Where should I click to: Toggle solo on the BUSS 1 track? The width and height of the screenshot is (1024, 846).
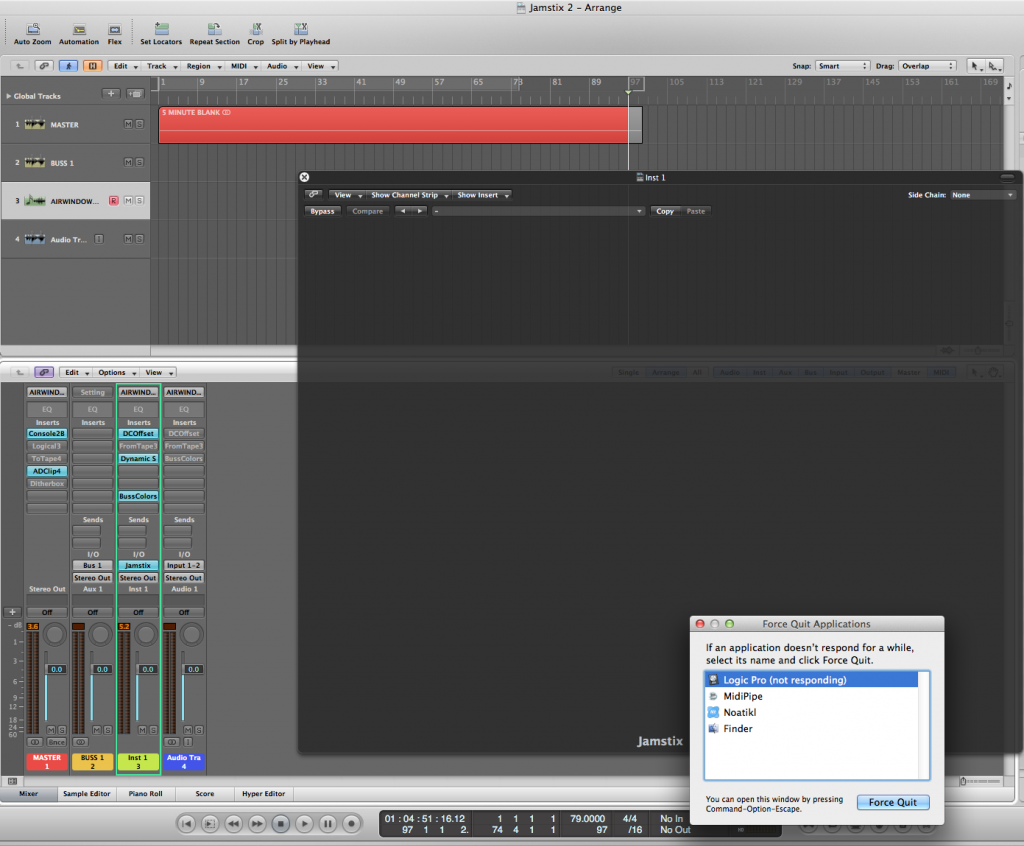click(x=139, y=162)
